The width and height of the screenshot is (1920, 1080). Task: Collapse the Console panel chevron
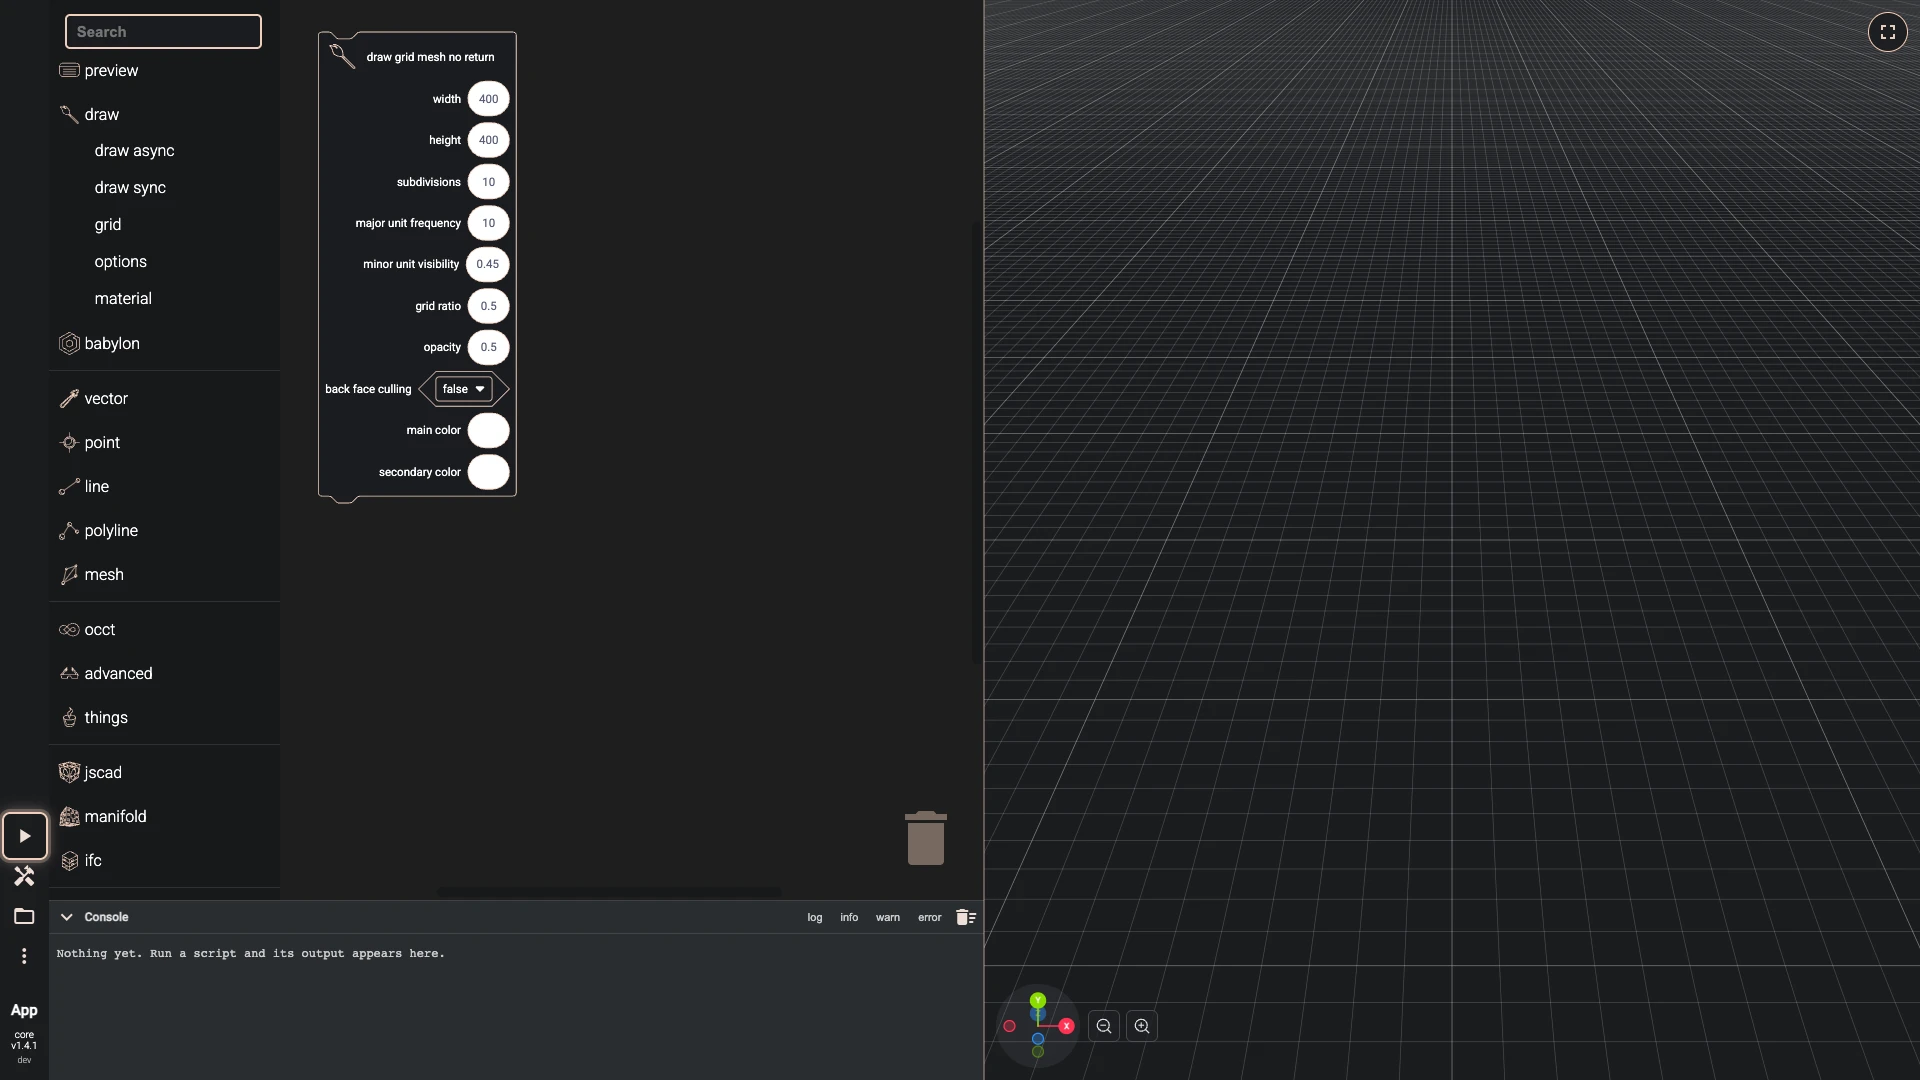[x=67, y=917]
